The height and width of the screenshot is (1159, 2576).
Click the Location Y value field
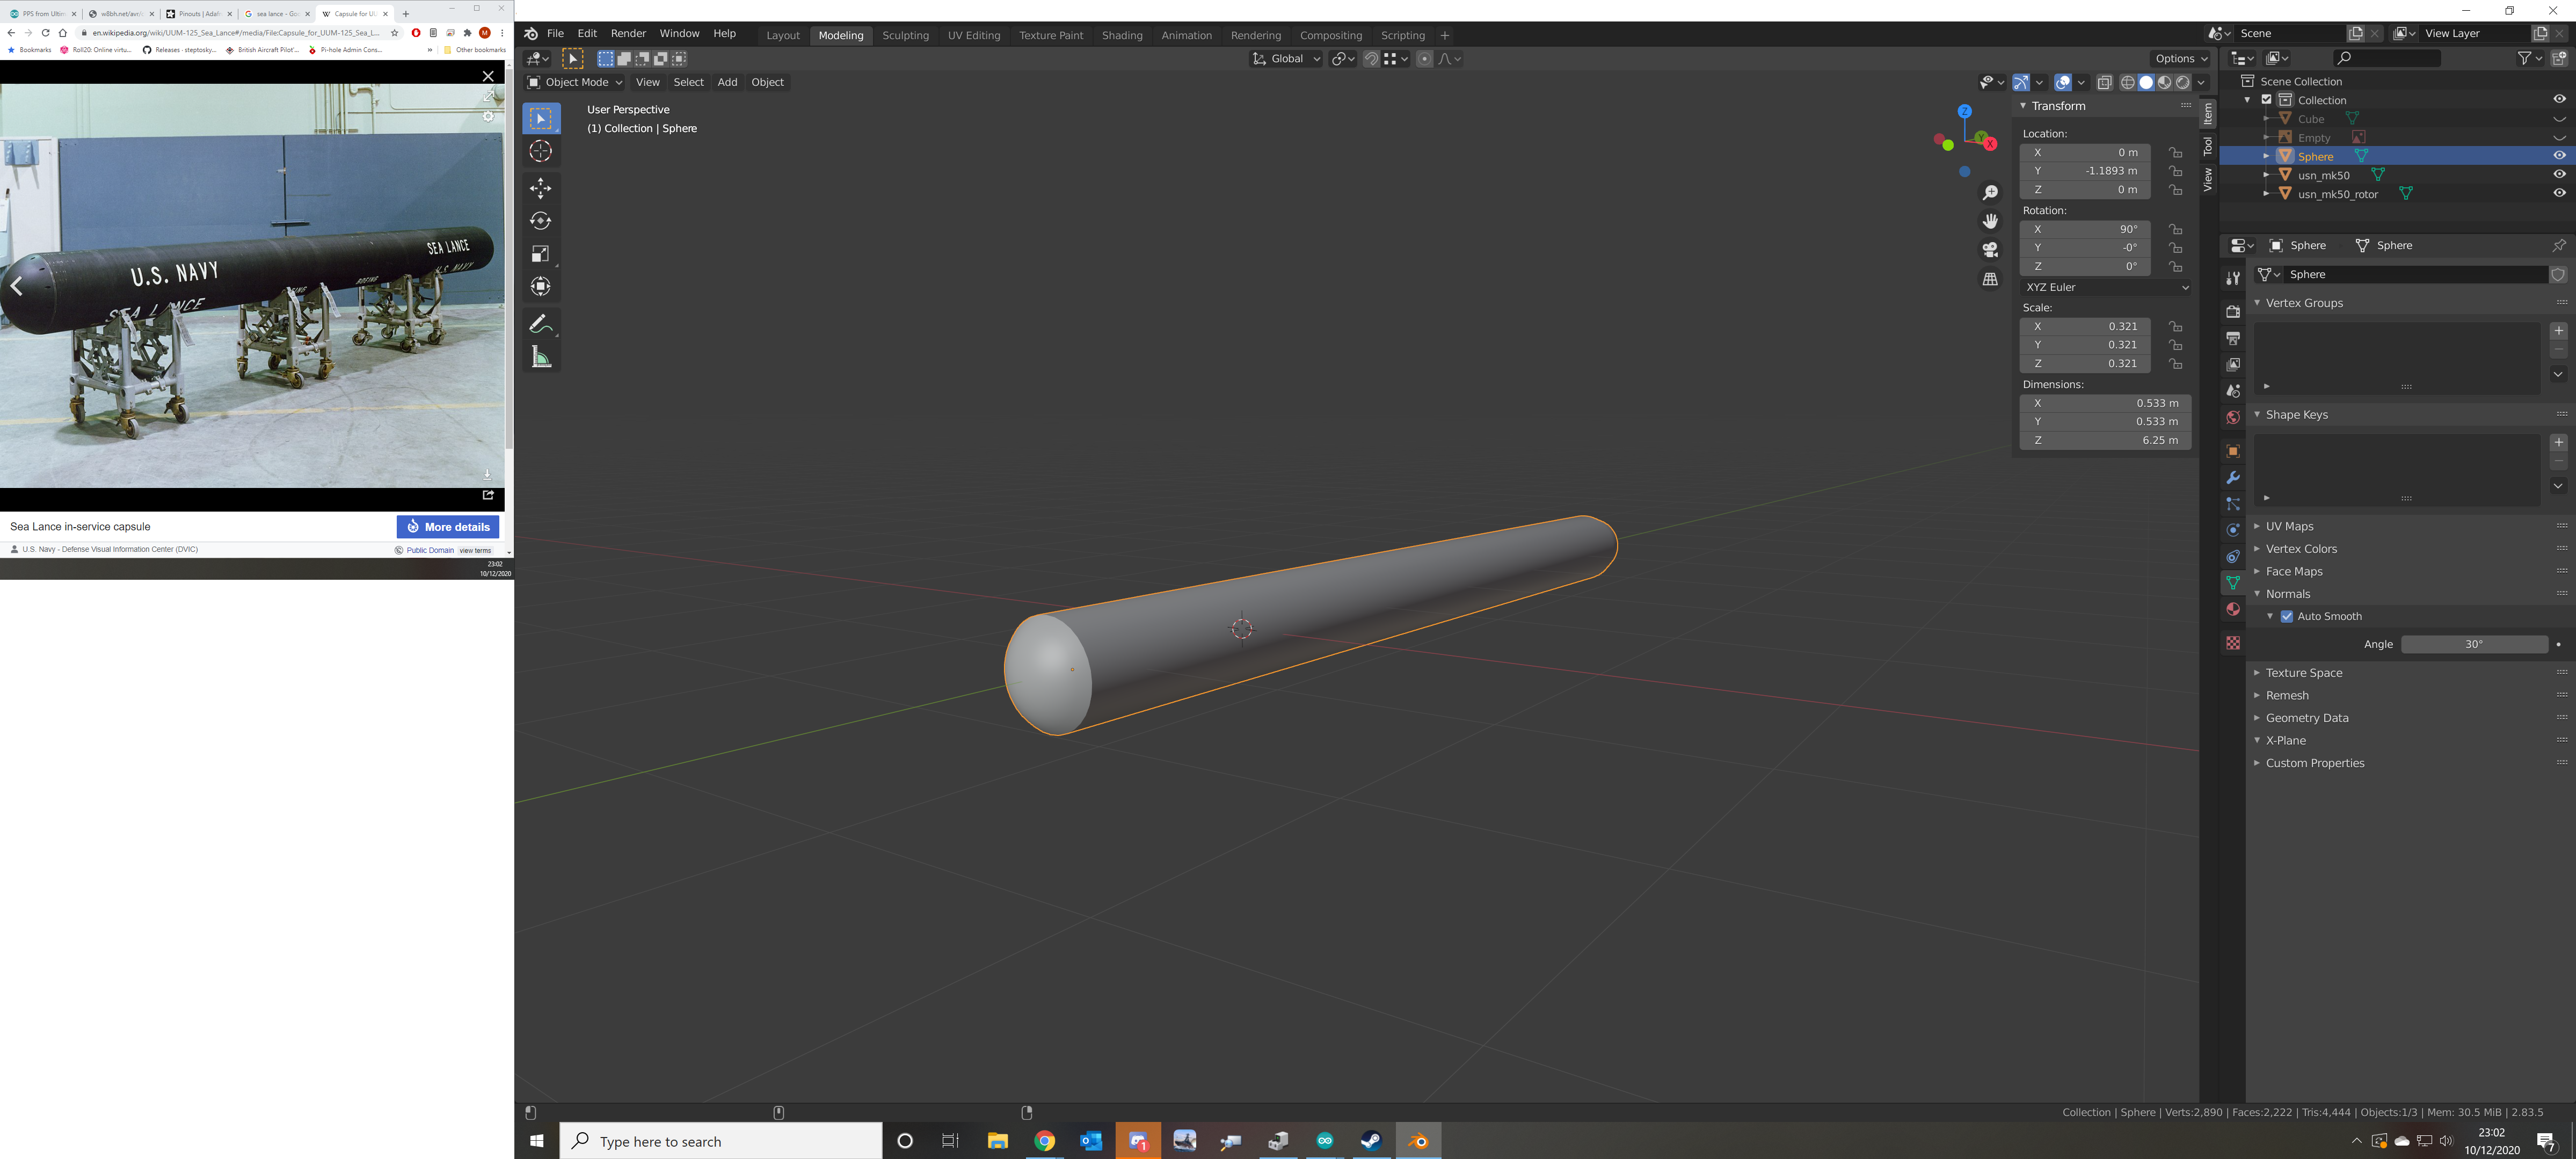tap(2084, 171)
